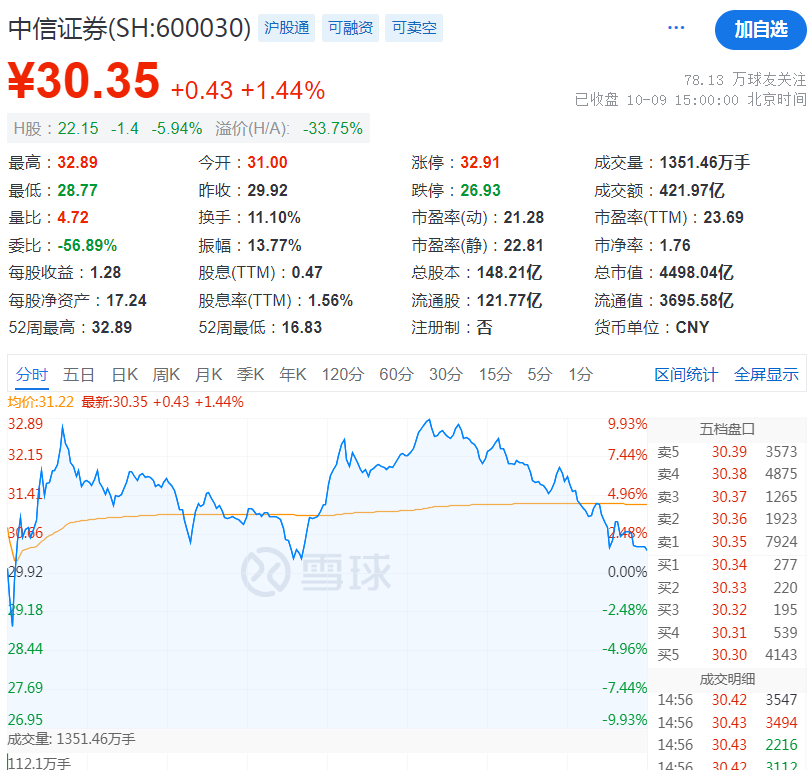Click the 市净率 value 1.76
811x770 pixels.
point(675,245)
